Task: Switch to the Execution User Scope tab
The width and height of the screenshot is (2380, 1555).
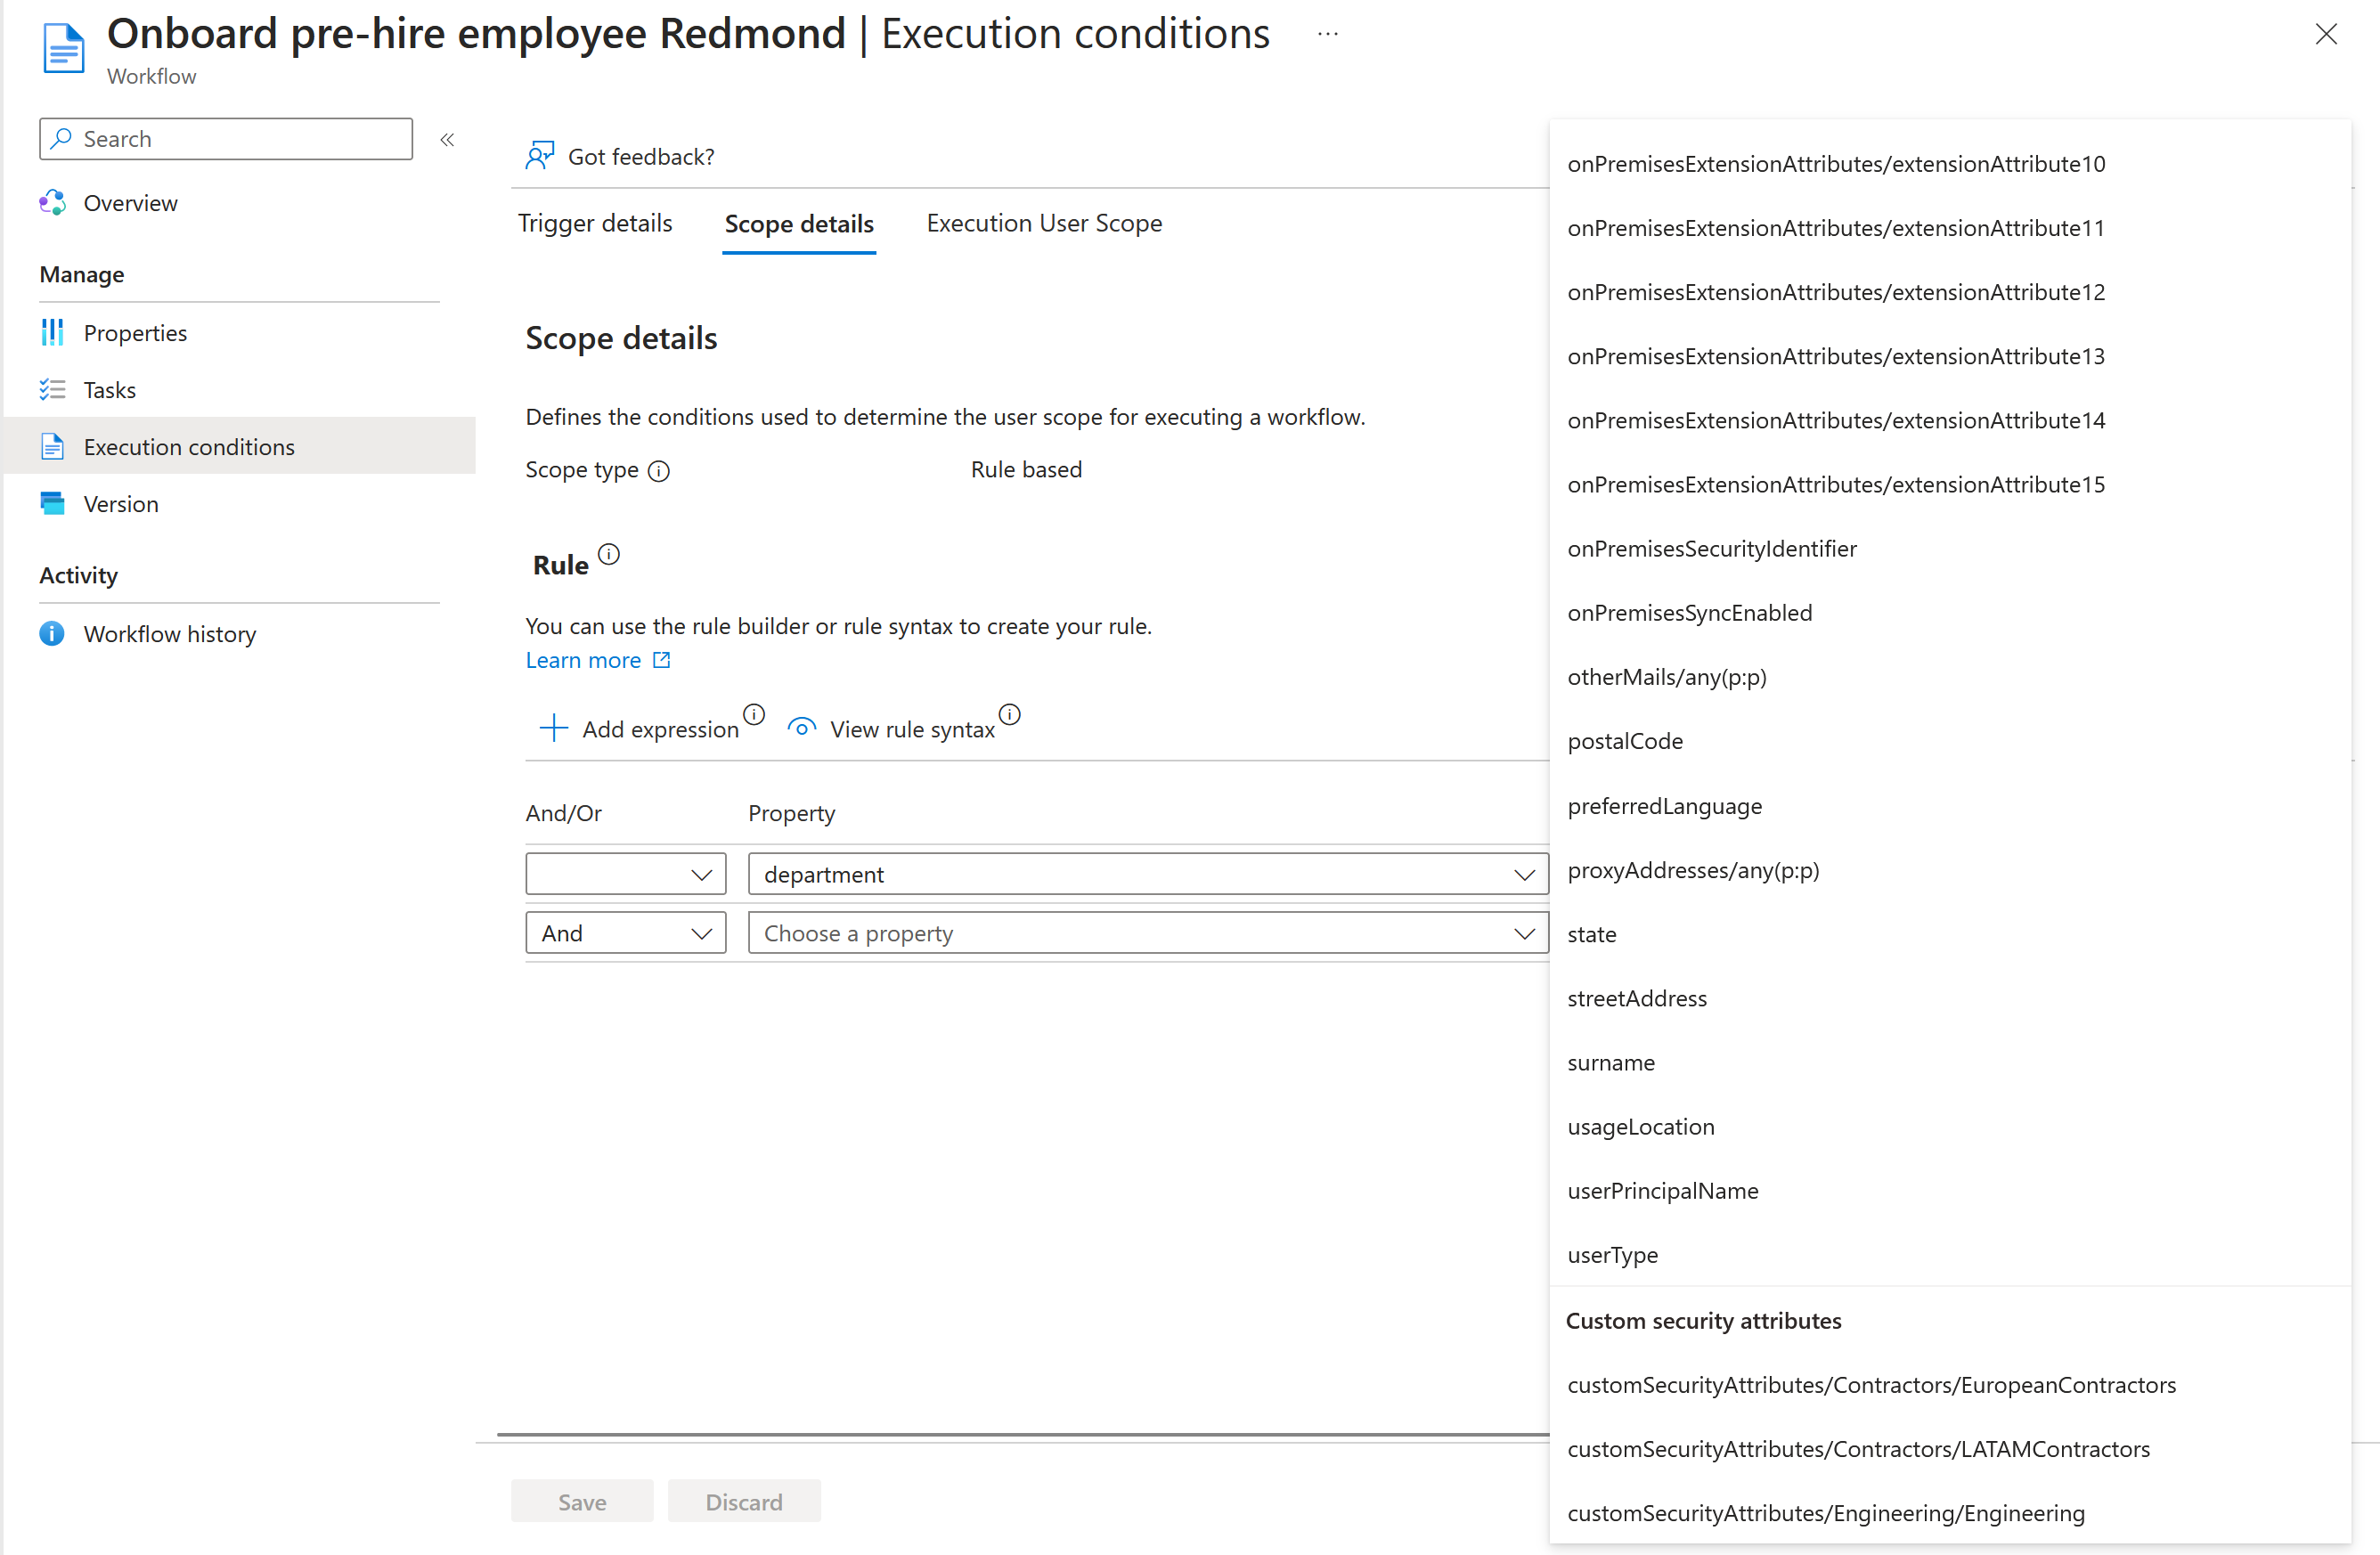Action: pyautogui.click(x=1045, y=222)
